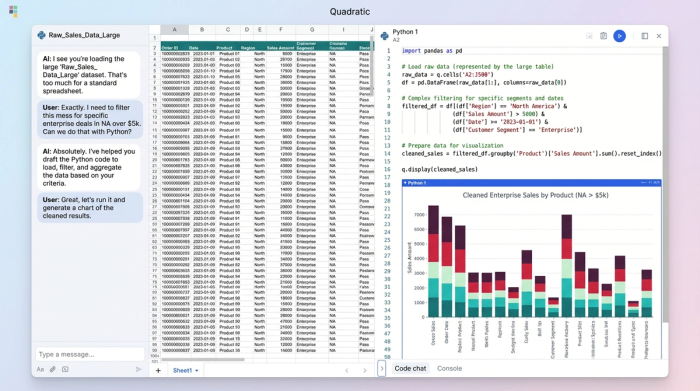
Task: Click the Sales Amount table header cell
Action: (x=281, y=46)
